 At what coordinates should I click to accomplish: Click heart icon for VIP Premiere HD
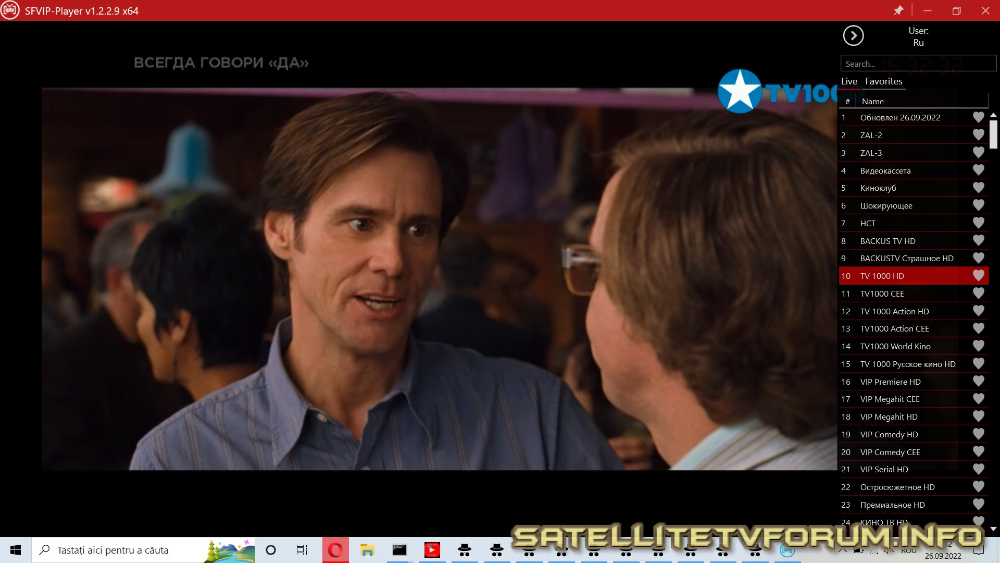978,381
